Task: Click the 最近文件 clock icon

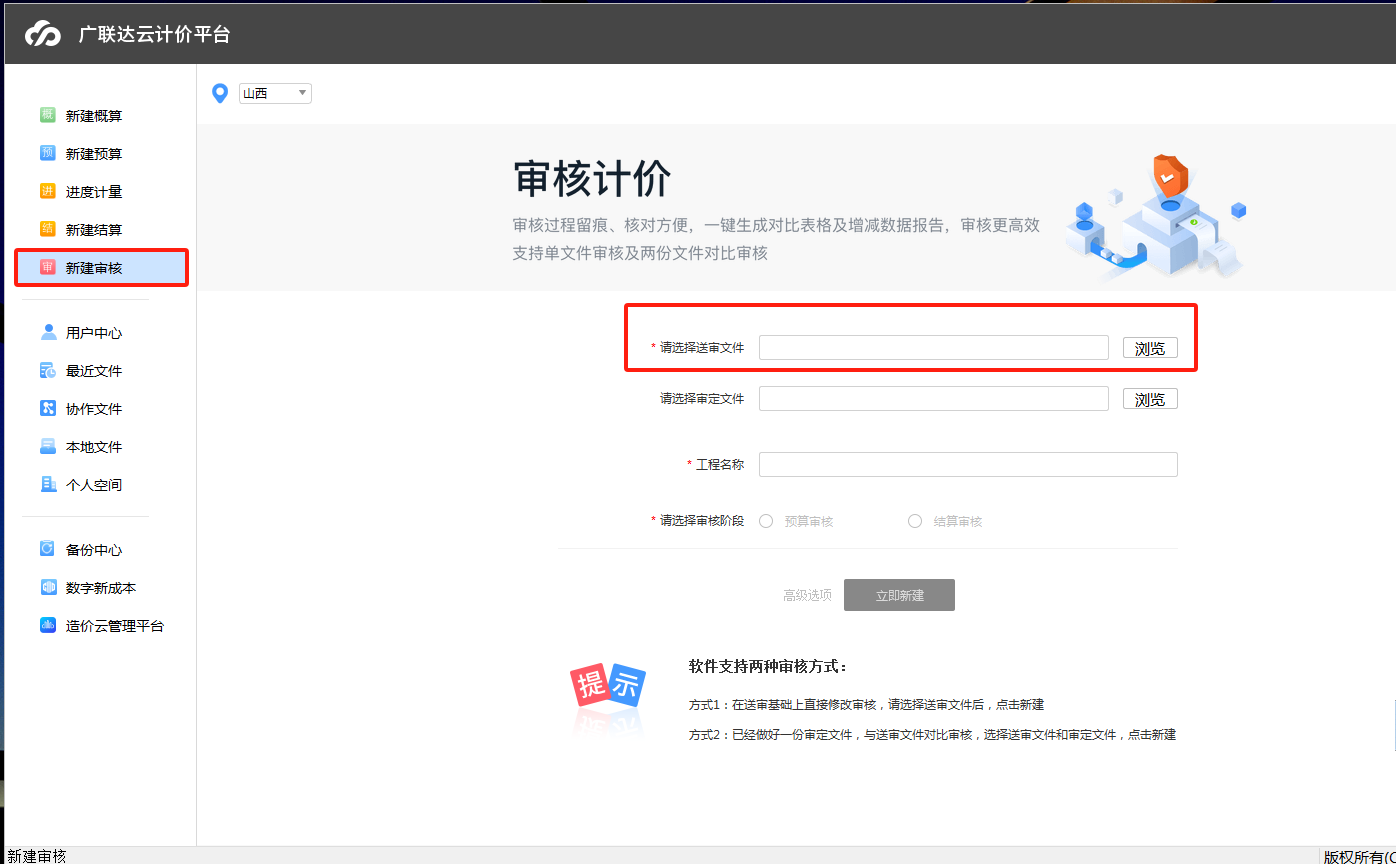Action: click(x=47, y=370)
